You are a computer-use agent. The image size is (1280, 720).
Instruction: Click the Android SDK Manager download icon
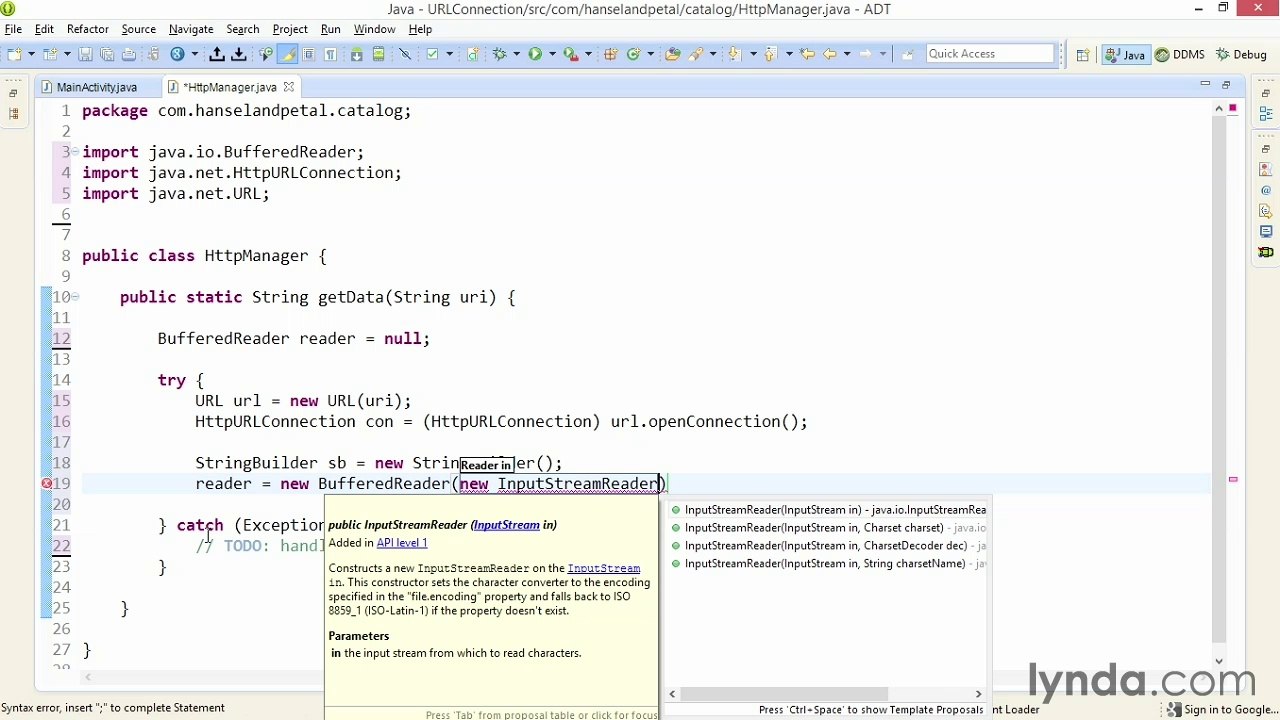tap(356, 54)
